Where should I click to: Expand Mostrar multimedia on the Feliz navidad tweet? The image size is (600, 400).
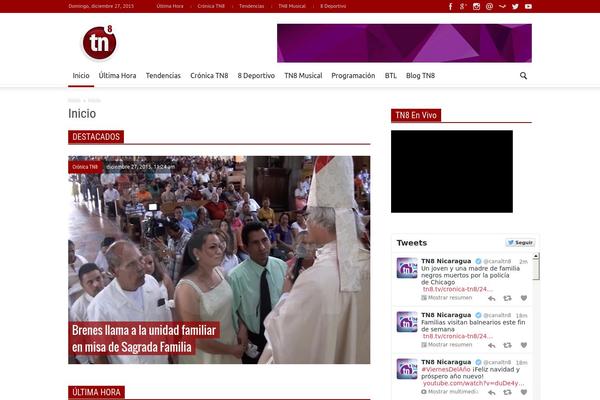450,392
